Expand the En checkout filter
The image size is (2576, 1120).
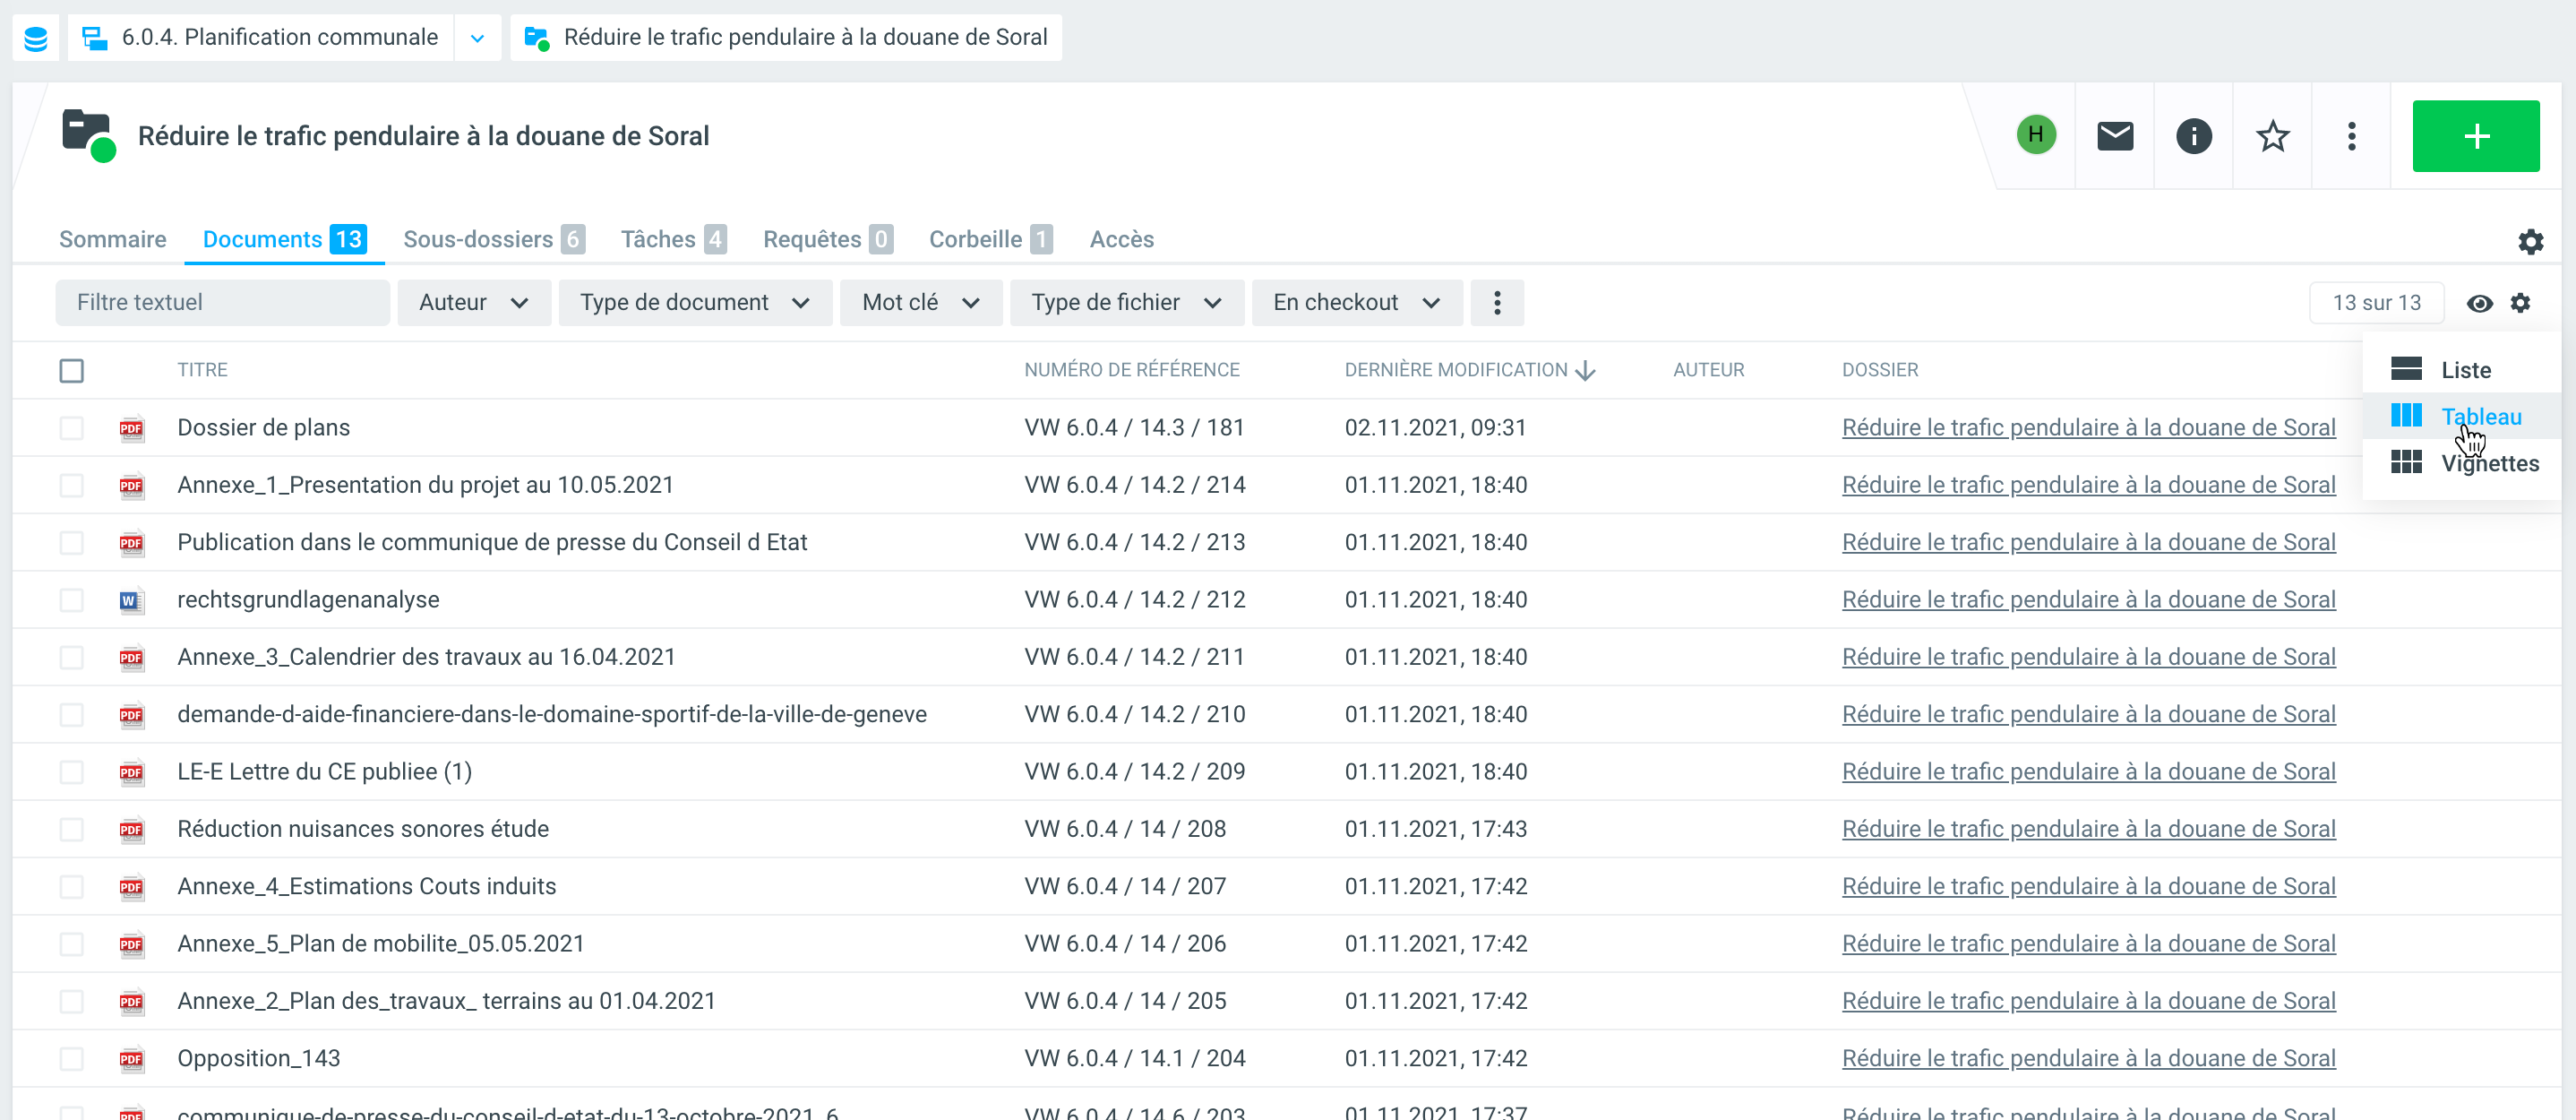click(1356, 303)
